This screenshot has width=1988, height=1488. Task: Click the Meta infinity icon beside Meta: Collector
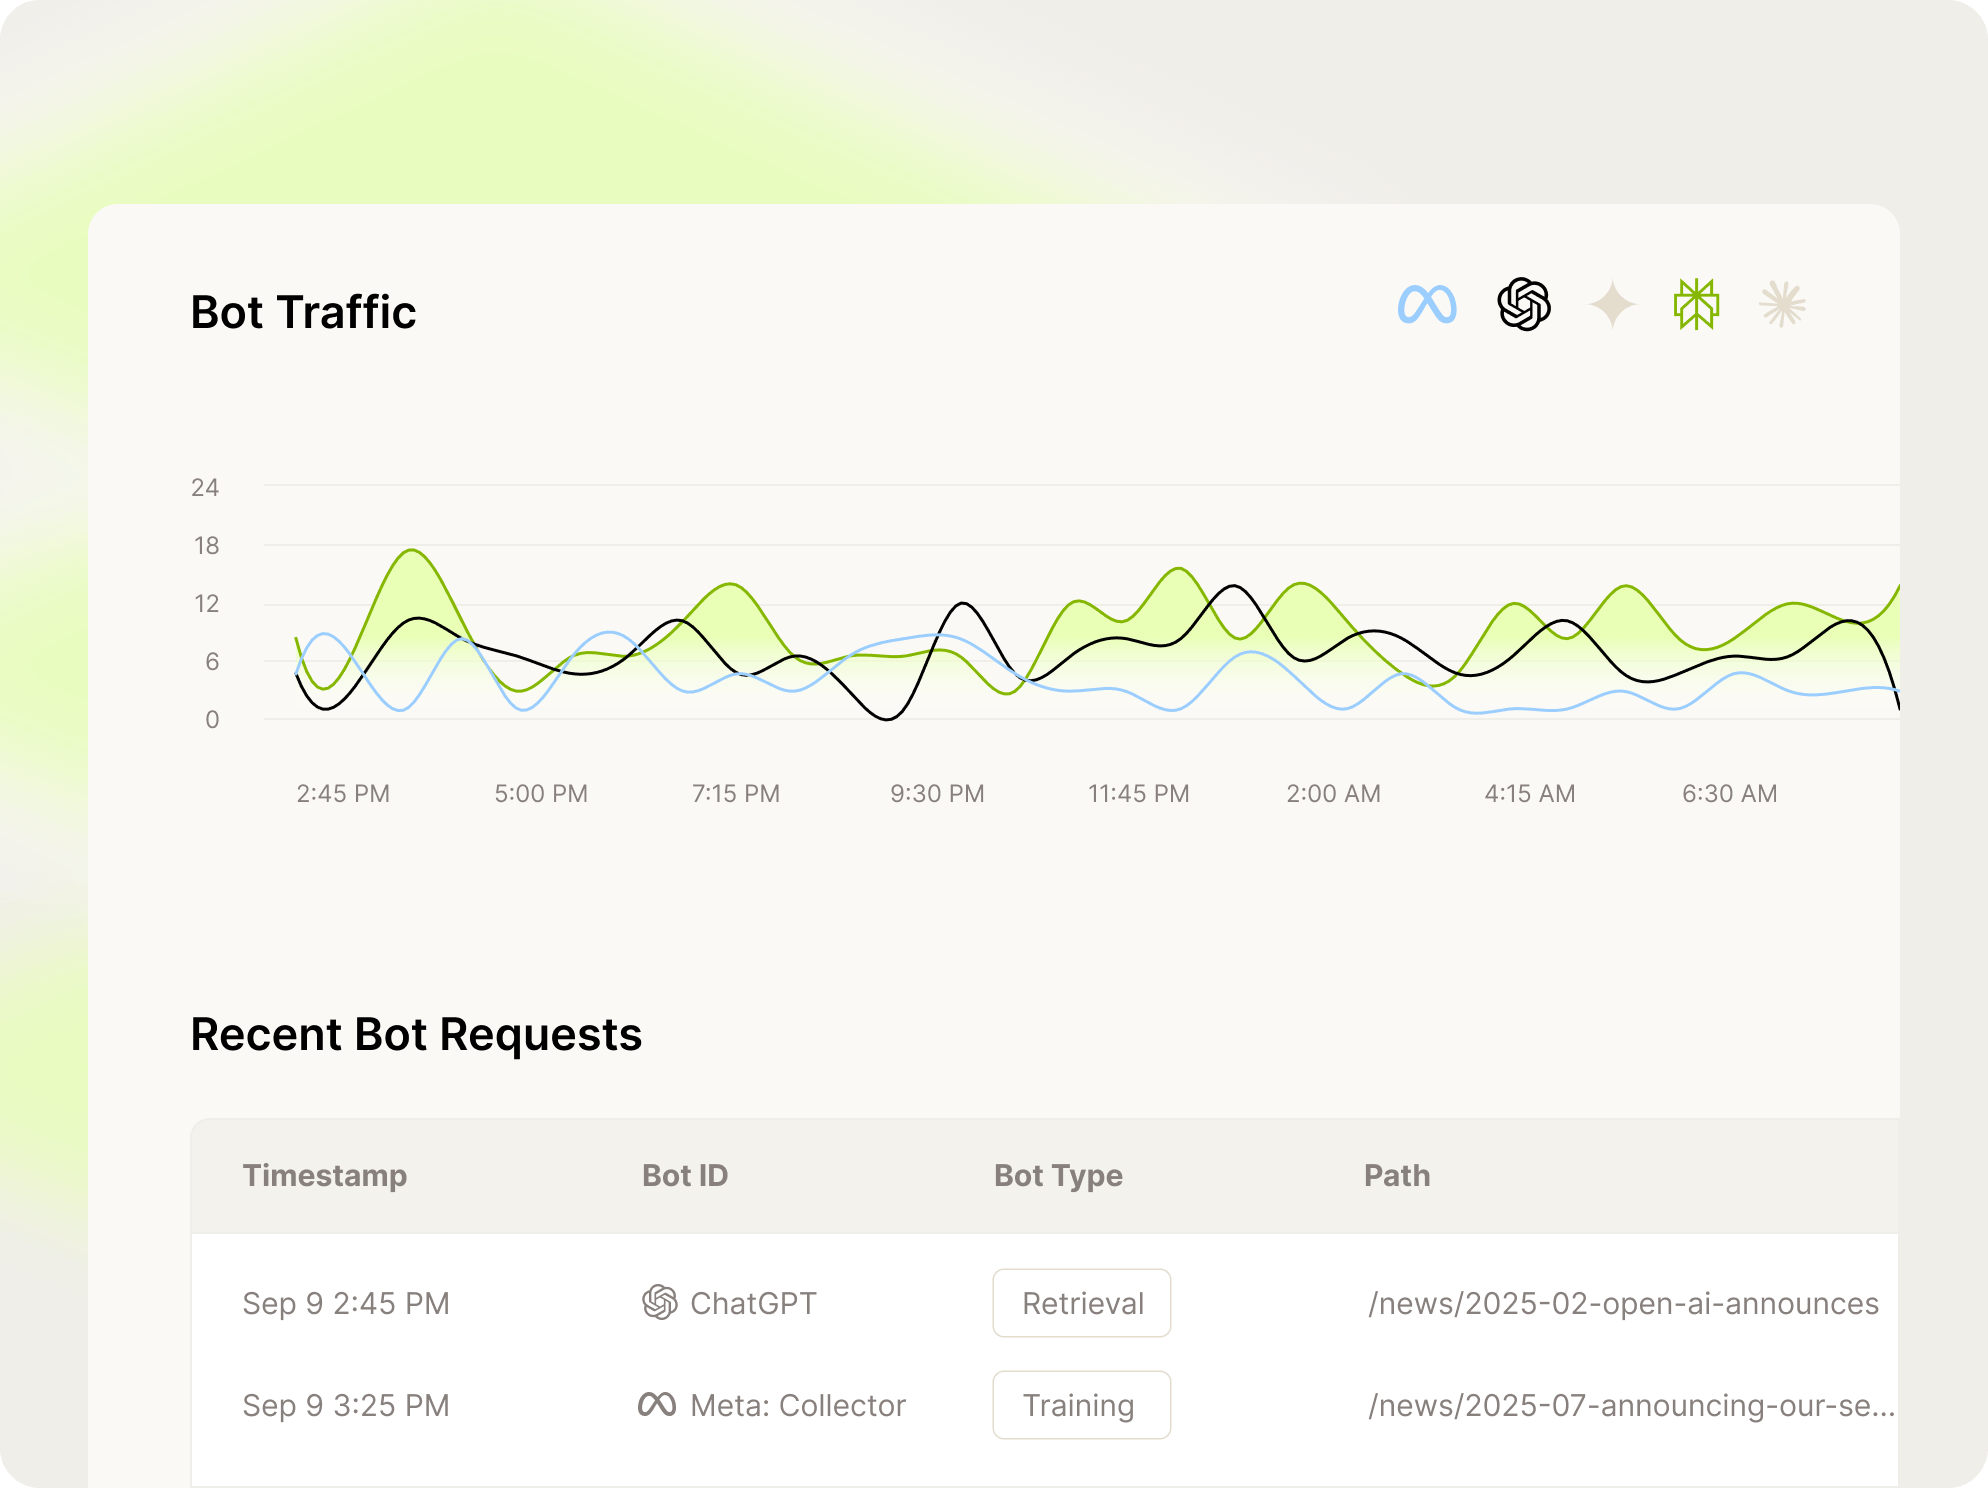659,1404
